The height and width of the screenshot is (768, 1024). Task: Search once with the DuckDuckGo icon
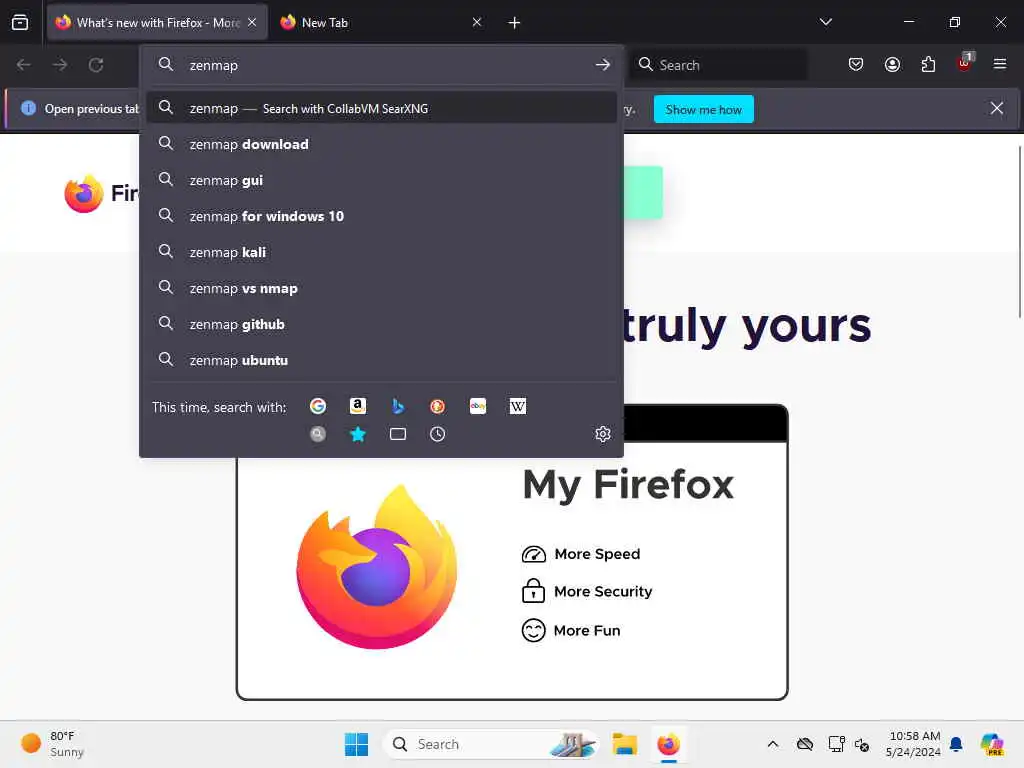[x=438, y=406]
